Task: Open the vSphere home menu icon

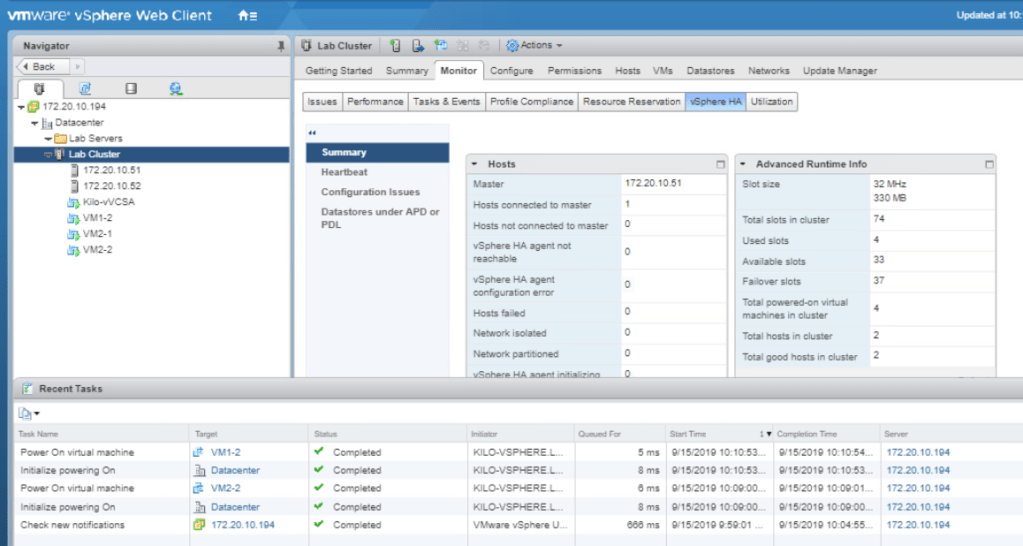Action: 247,16
